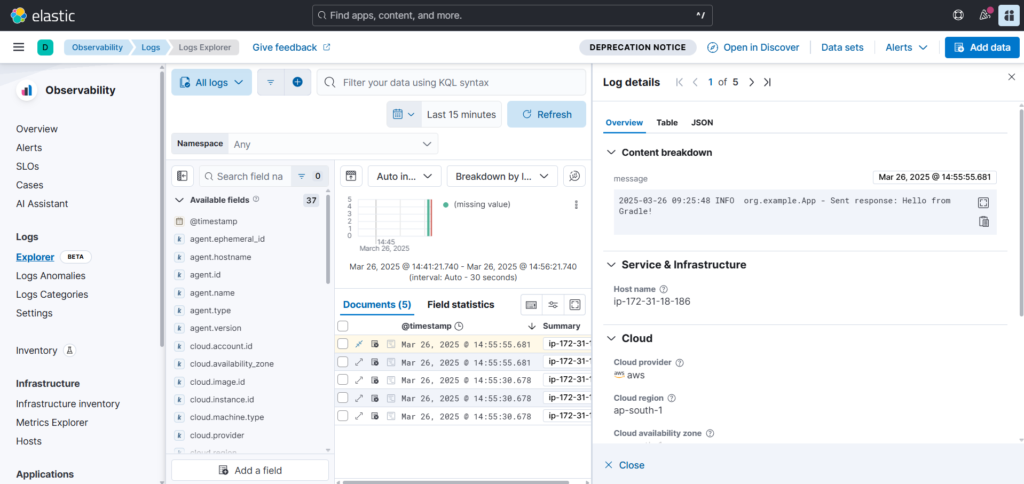The image size is (1024, 484).
Task: Click the Refresh button
Action: click(547, 114)
